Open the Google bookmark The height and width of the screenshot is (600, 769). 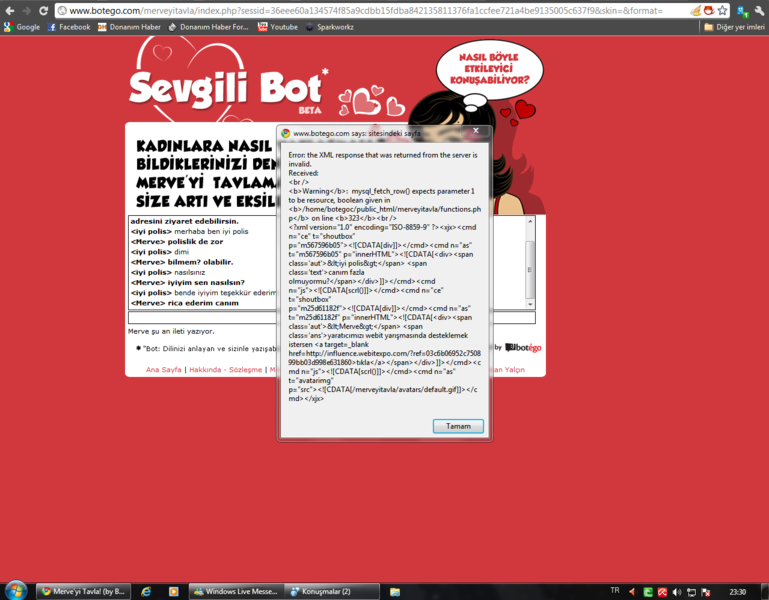pyautogui.click(x=22, y=27)
